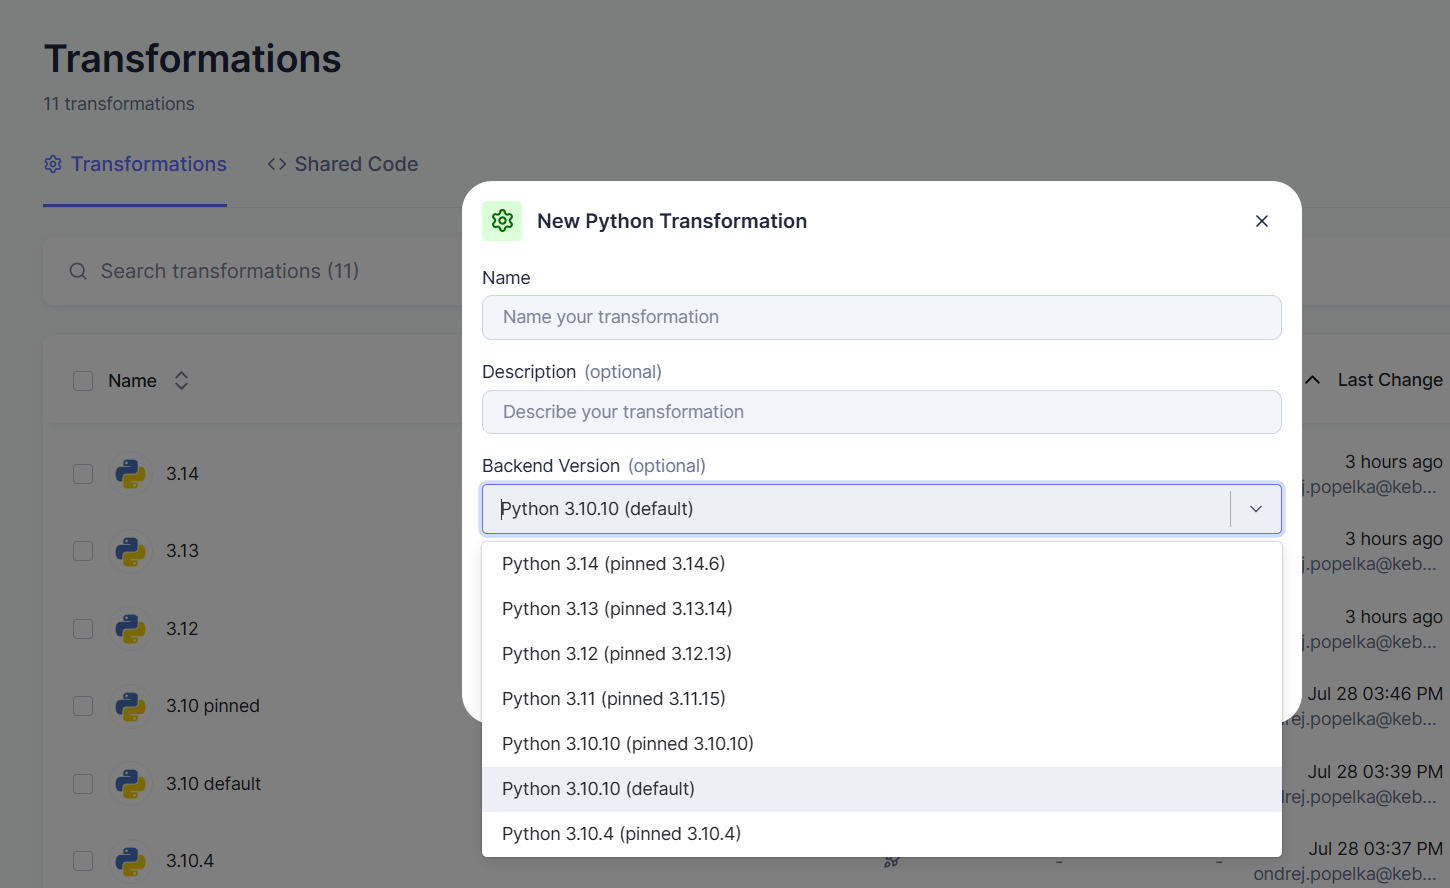Click the Python icon for transformation 3.12
Image resolution: width=1450 pixels, height=888 pixels.
[x=131, y=629]
